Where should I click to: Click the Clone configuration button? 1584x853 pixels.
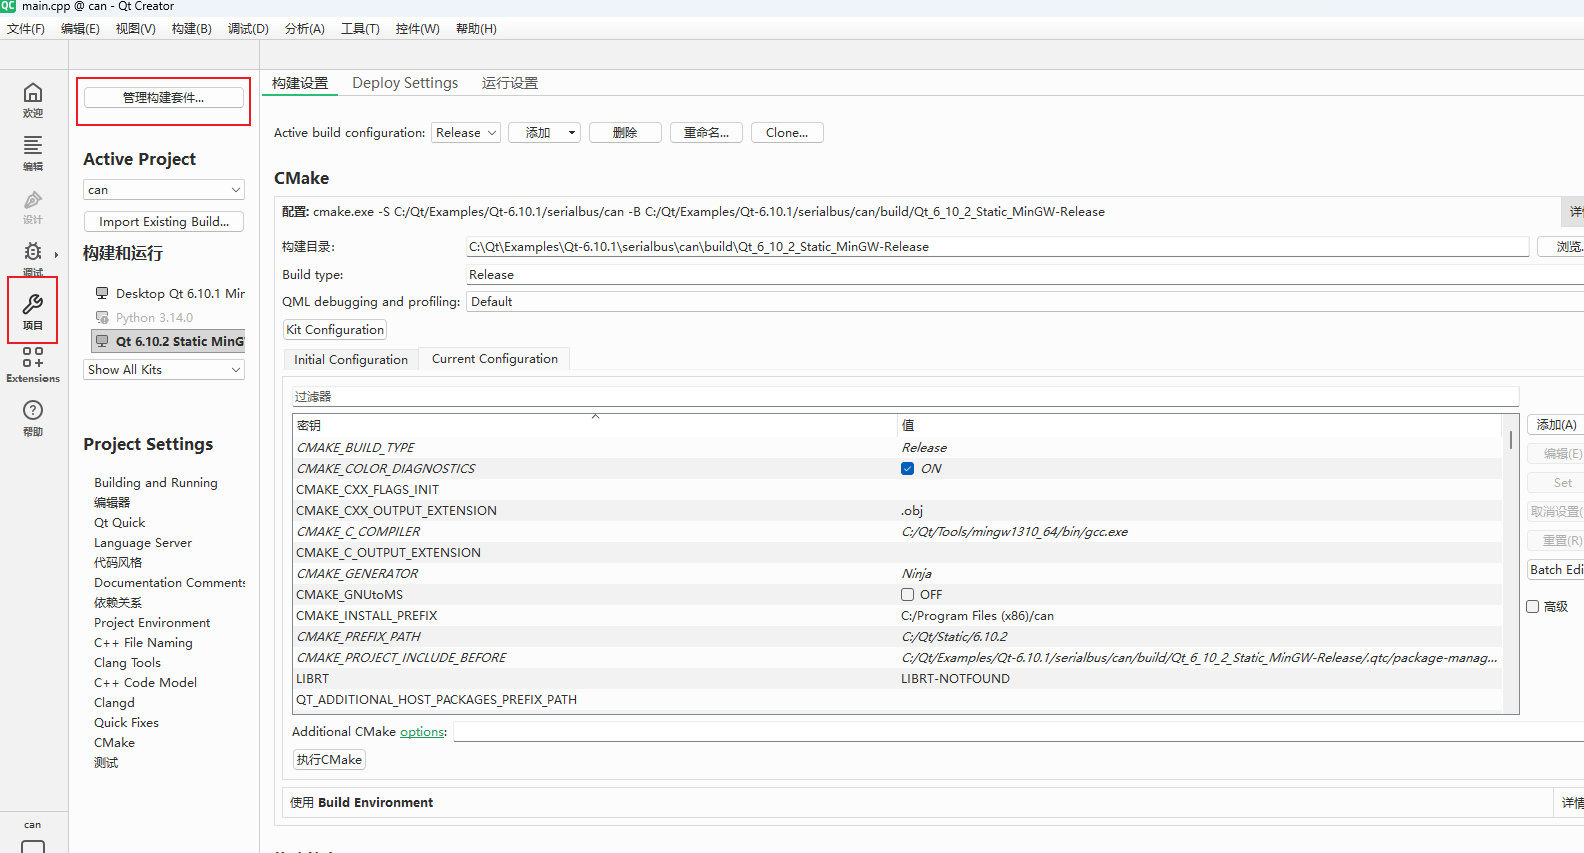(x=787, y=132)
